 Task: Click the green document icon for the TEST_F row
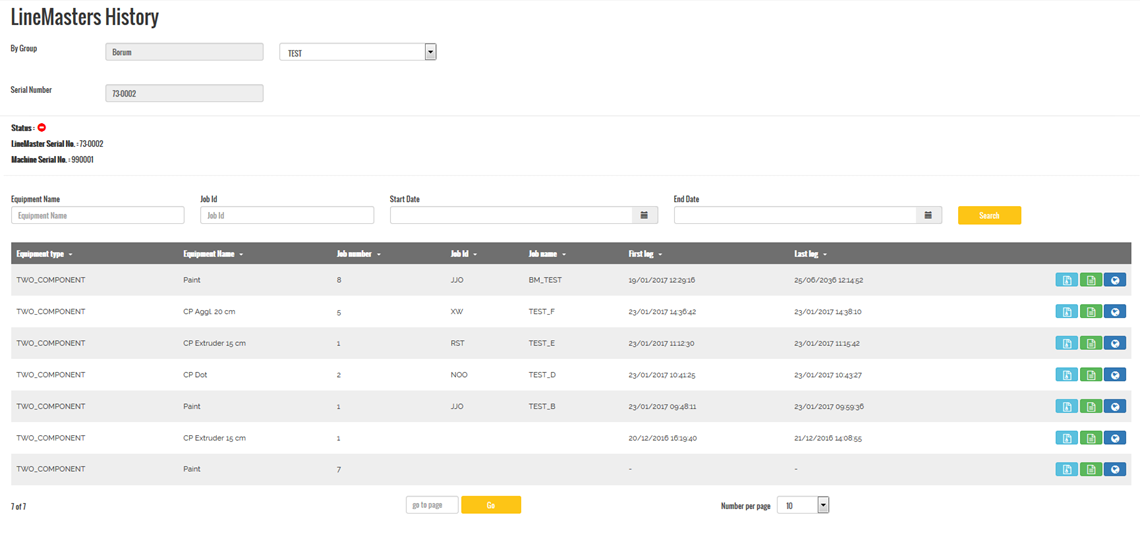(1090, 312)
